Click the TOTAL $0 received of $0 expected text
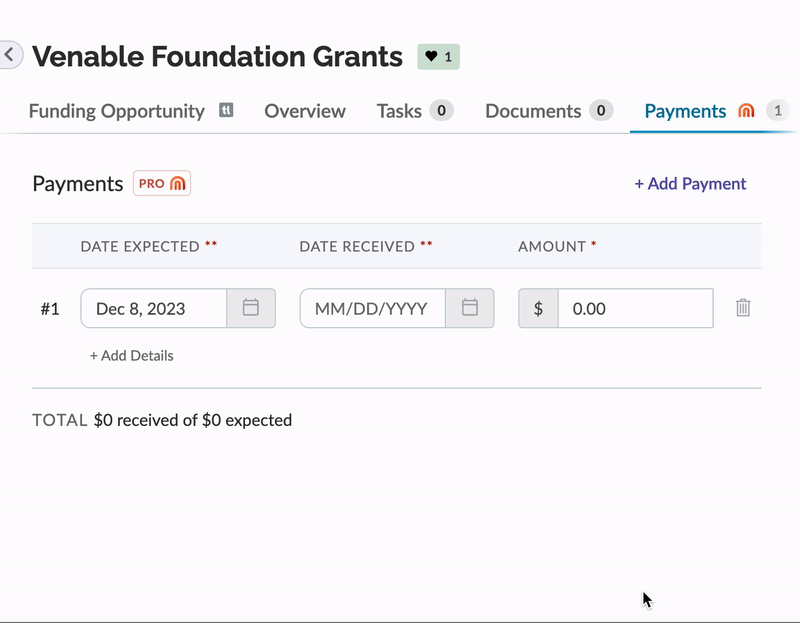Image resolution: width=800 pixels, height=623 pixels. (x=162, y=420)
